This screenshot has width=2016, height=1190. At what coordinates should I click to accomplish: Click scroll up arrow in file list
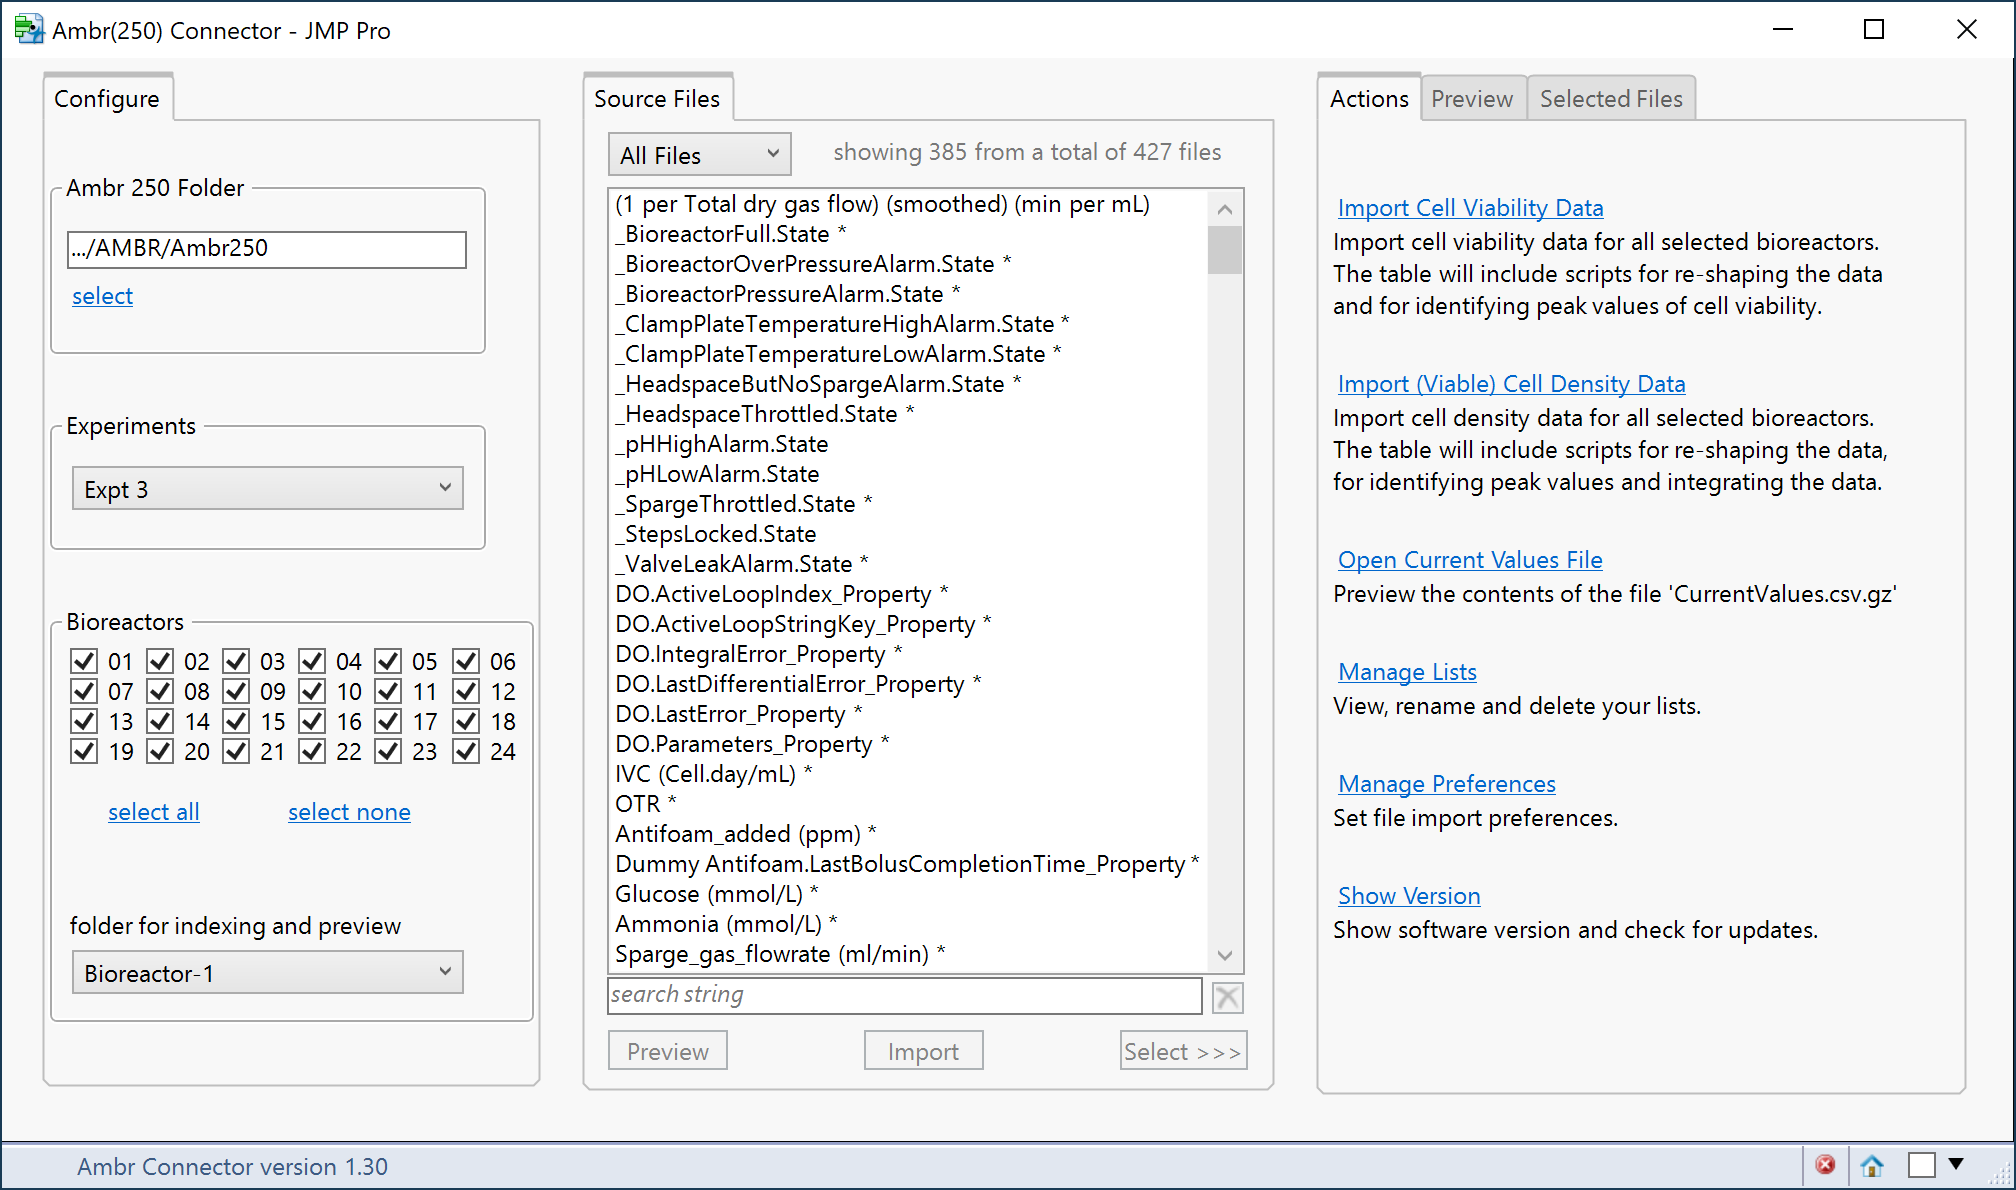(1225, 209)
